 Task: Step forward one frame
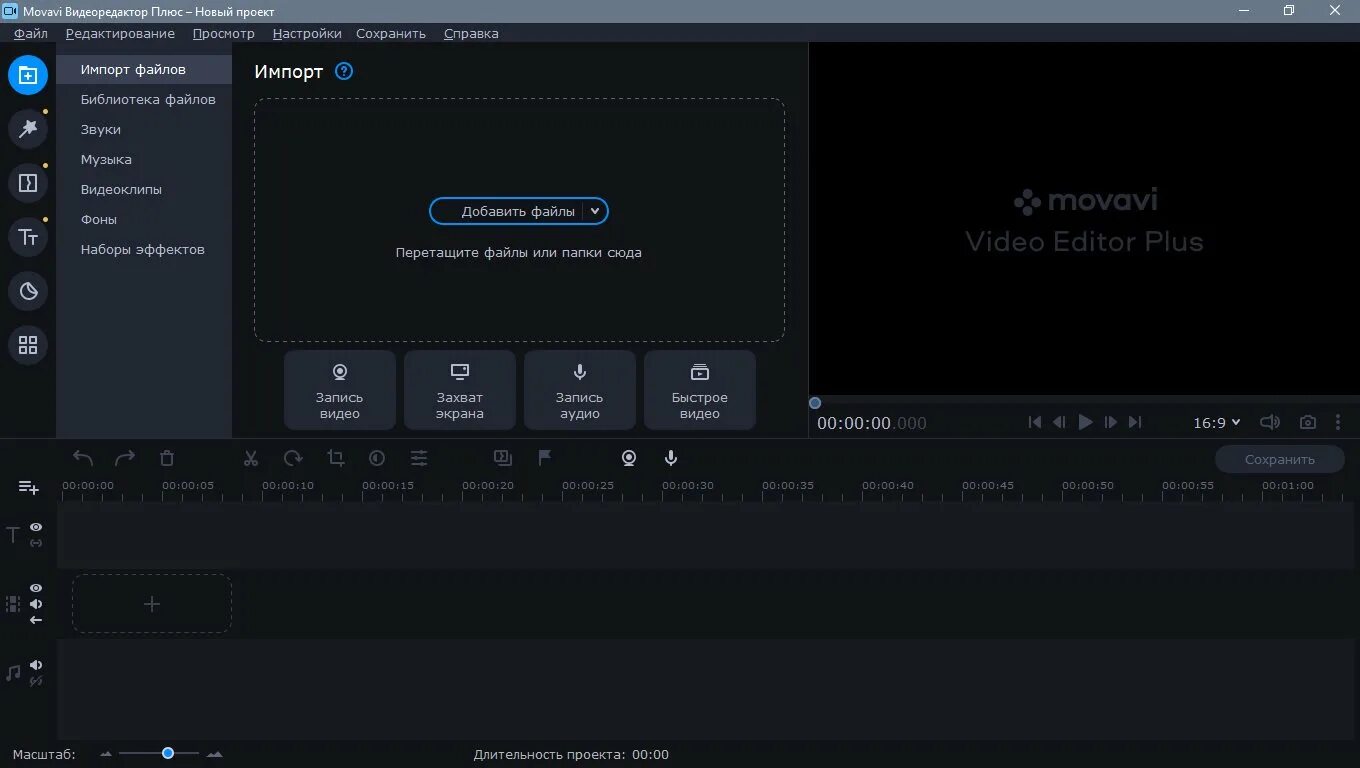[1110, 422]
